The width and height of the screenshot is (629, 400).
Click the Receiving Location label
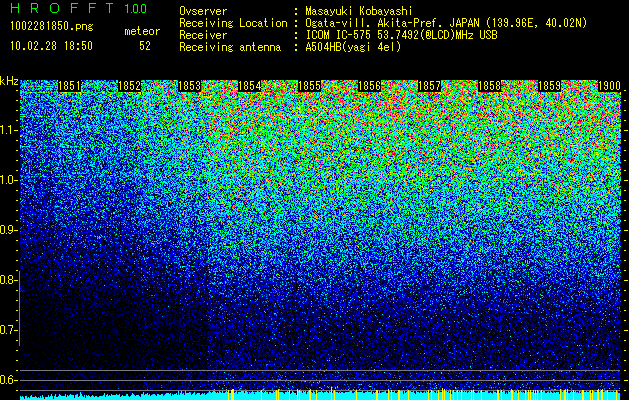[233, 23]
